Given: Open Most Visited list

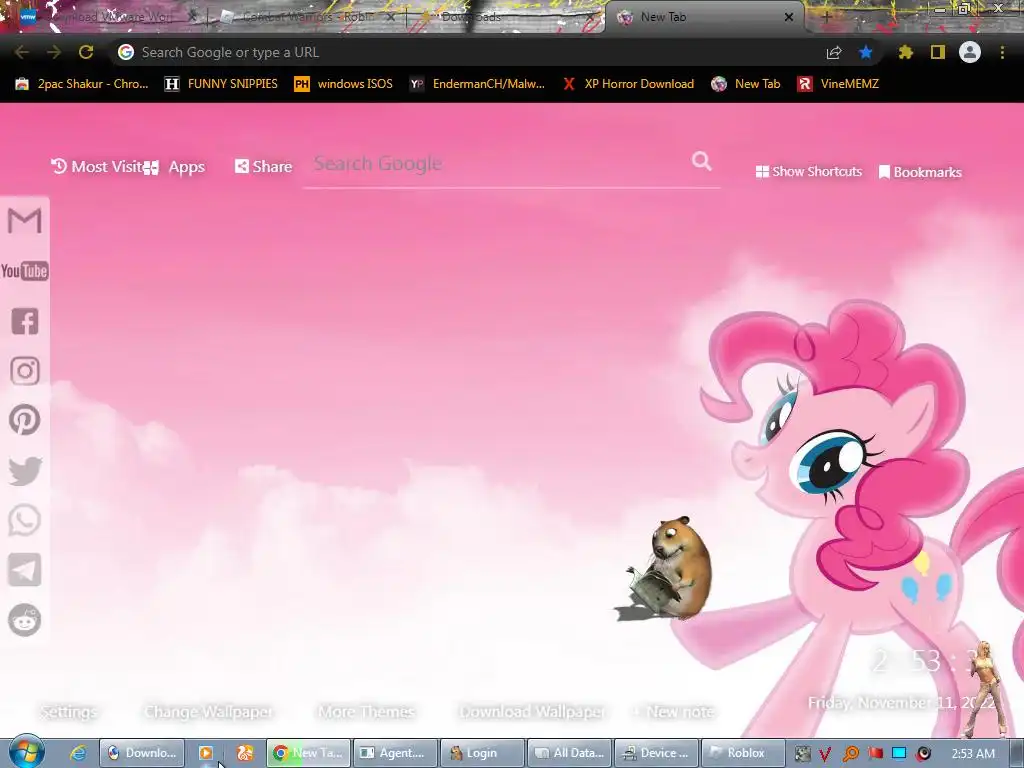Looking at the screenshot, I should tap(97, 167).
